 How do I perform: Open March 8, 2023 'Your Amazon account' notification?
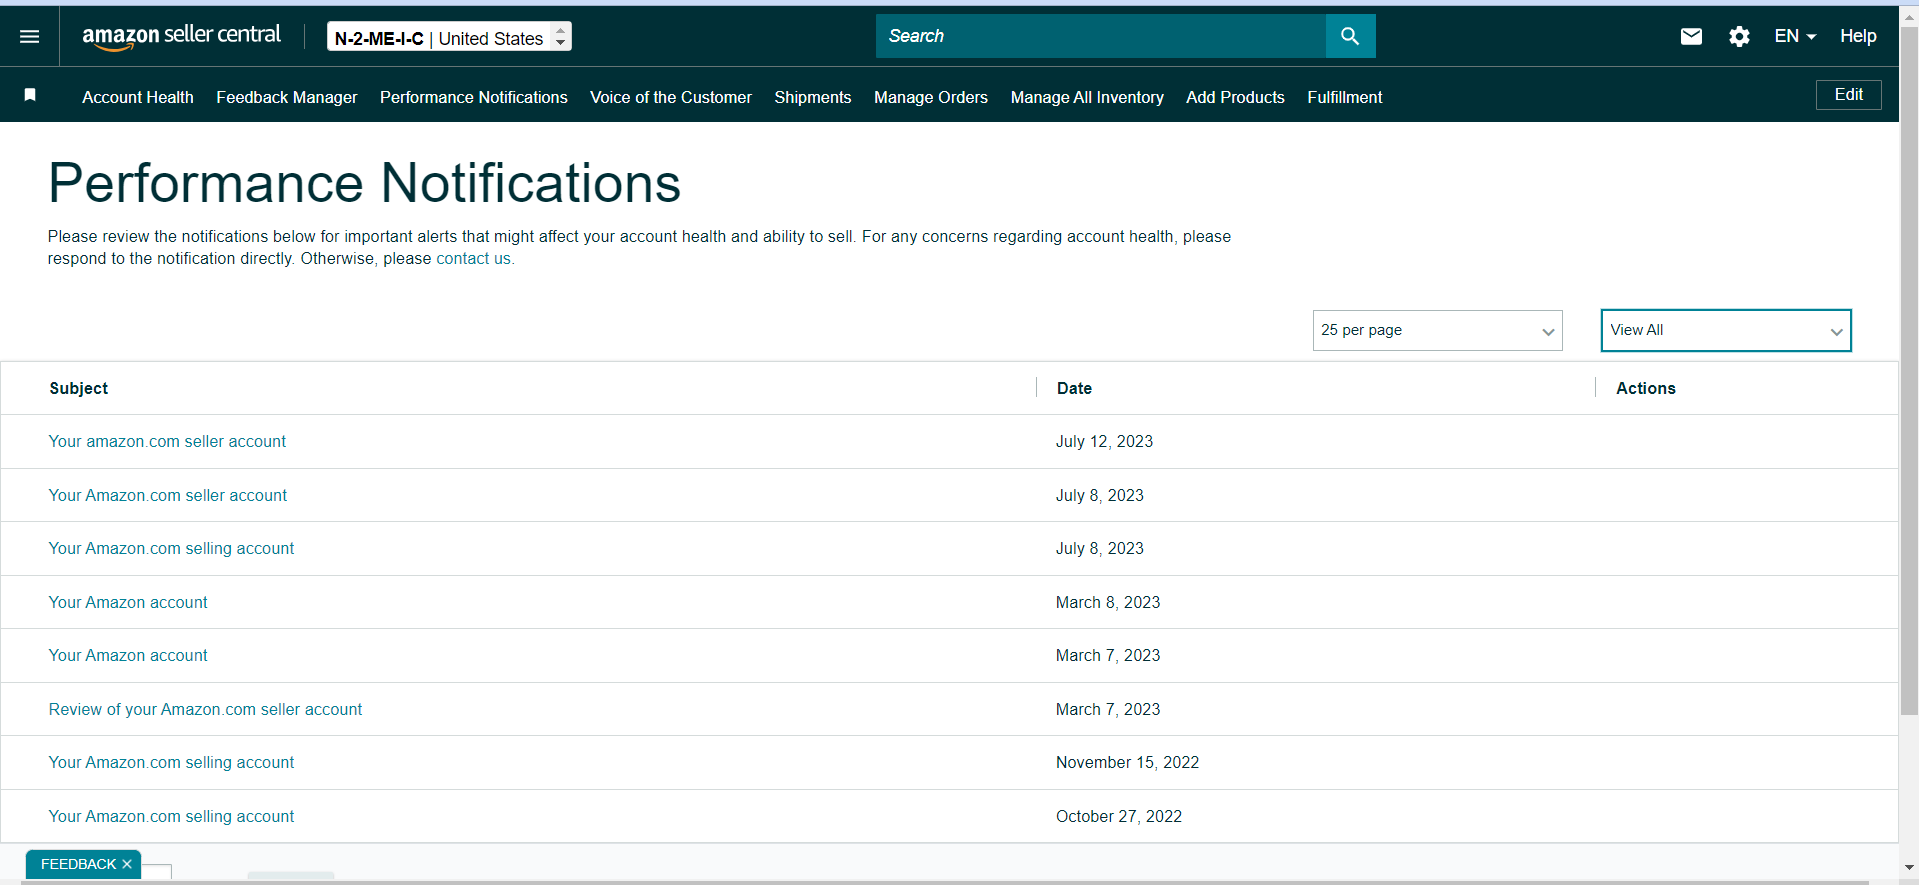click(128, 602)
